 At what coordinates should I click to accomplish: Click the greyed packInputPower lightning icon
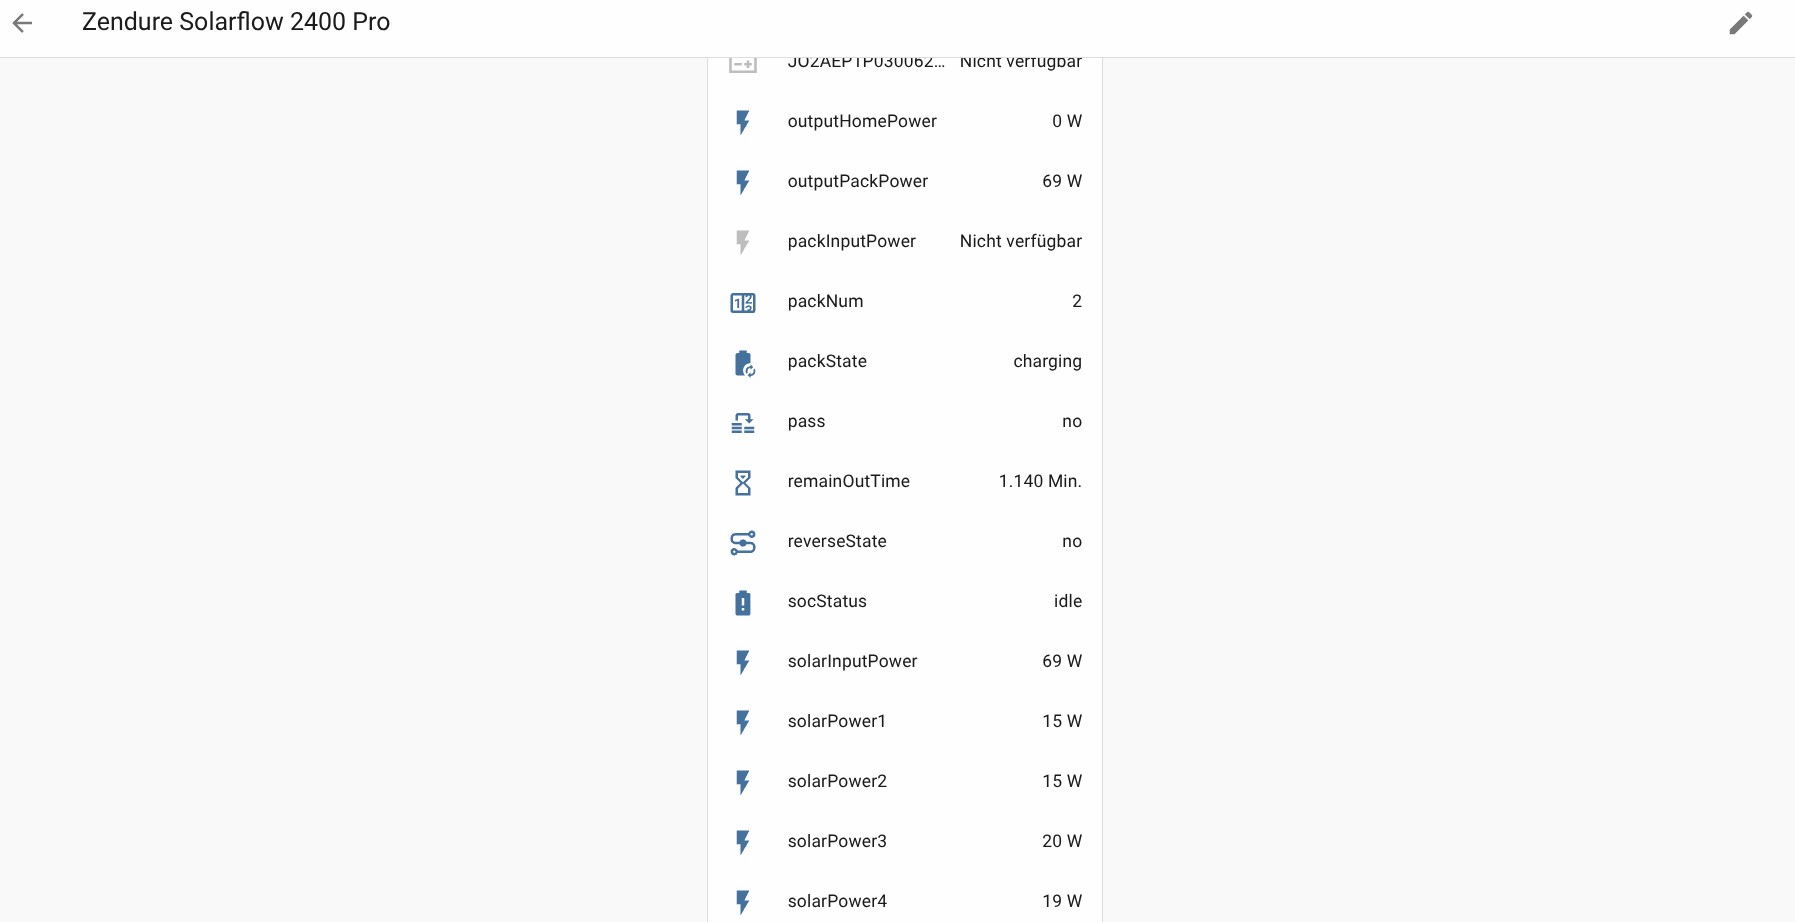(743, 242)
